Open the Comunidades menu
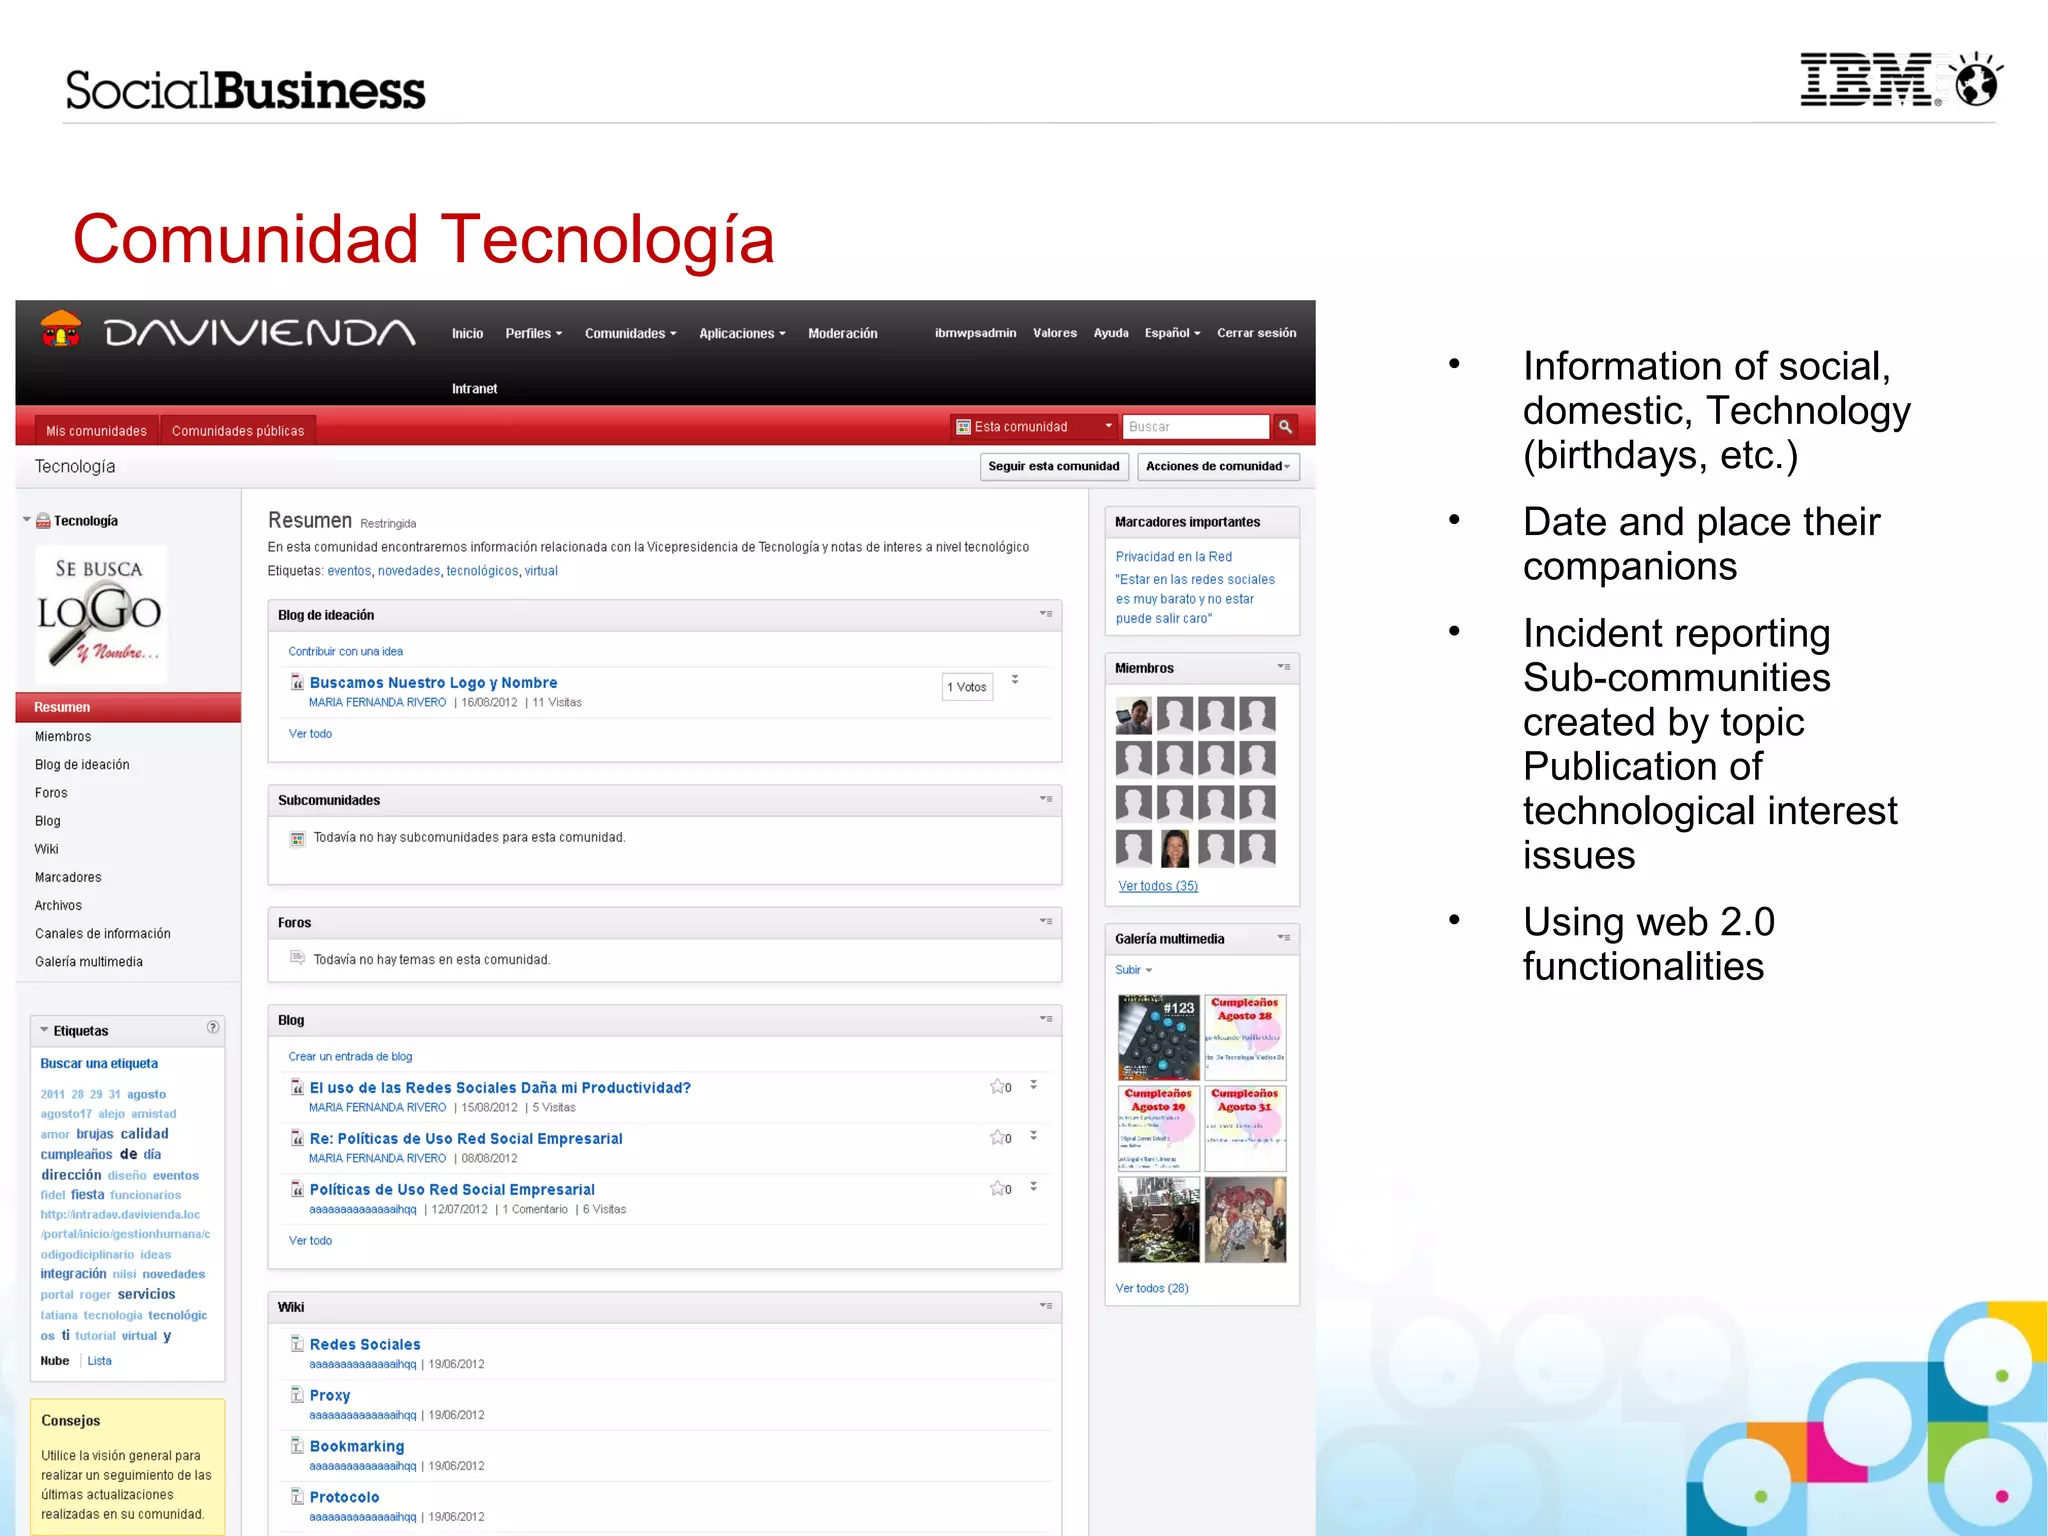 pyautogui.click(x=631, y=334)
